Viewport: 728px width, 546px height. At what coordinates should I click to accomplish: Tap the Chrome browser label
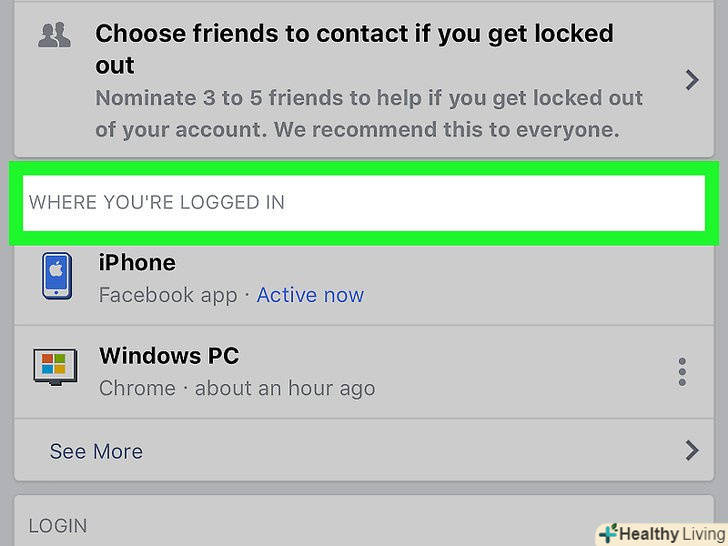point(135,388)
